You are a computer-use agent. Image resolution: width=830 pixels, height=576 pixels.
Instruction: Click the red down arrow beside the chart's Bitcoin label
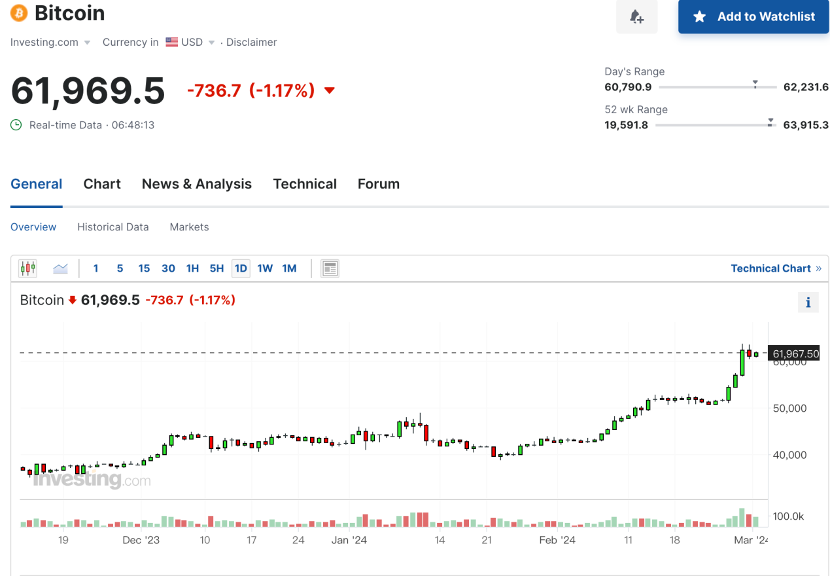tap(73, 300)
